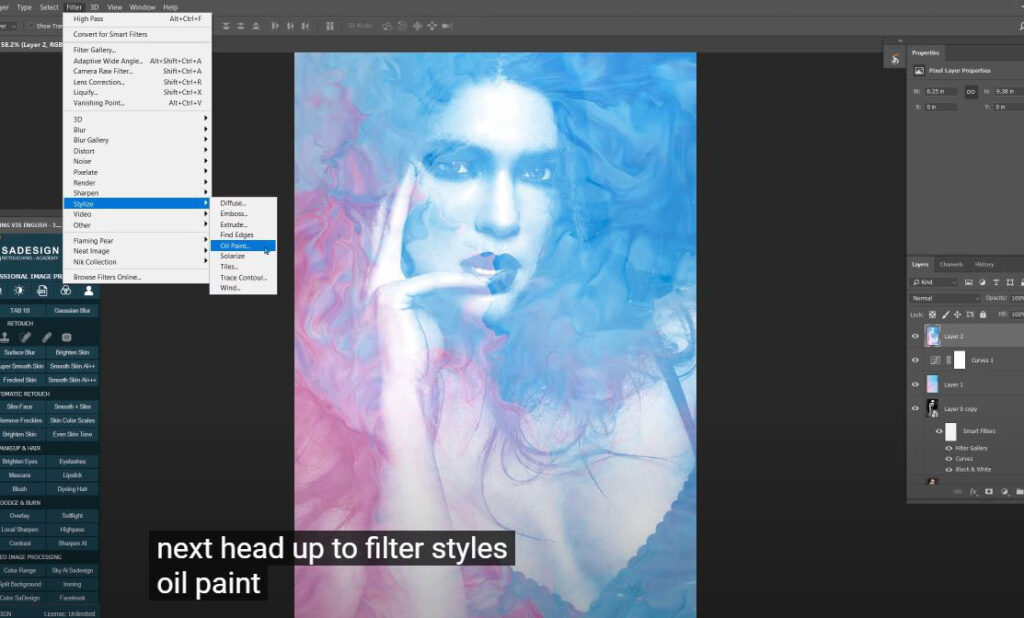Select the clone stamp icon in RETOUCH section
1024x618 pixels.
[6, 337]
